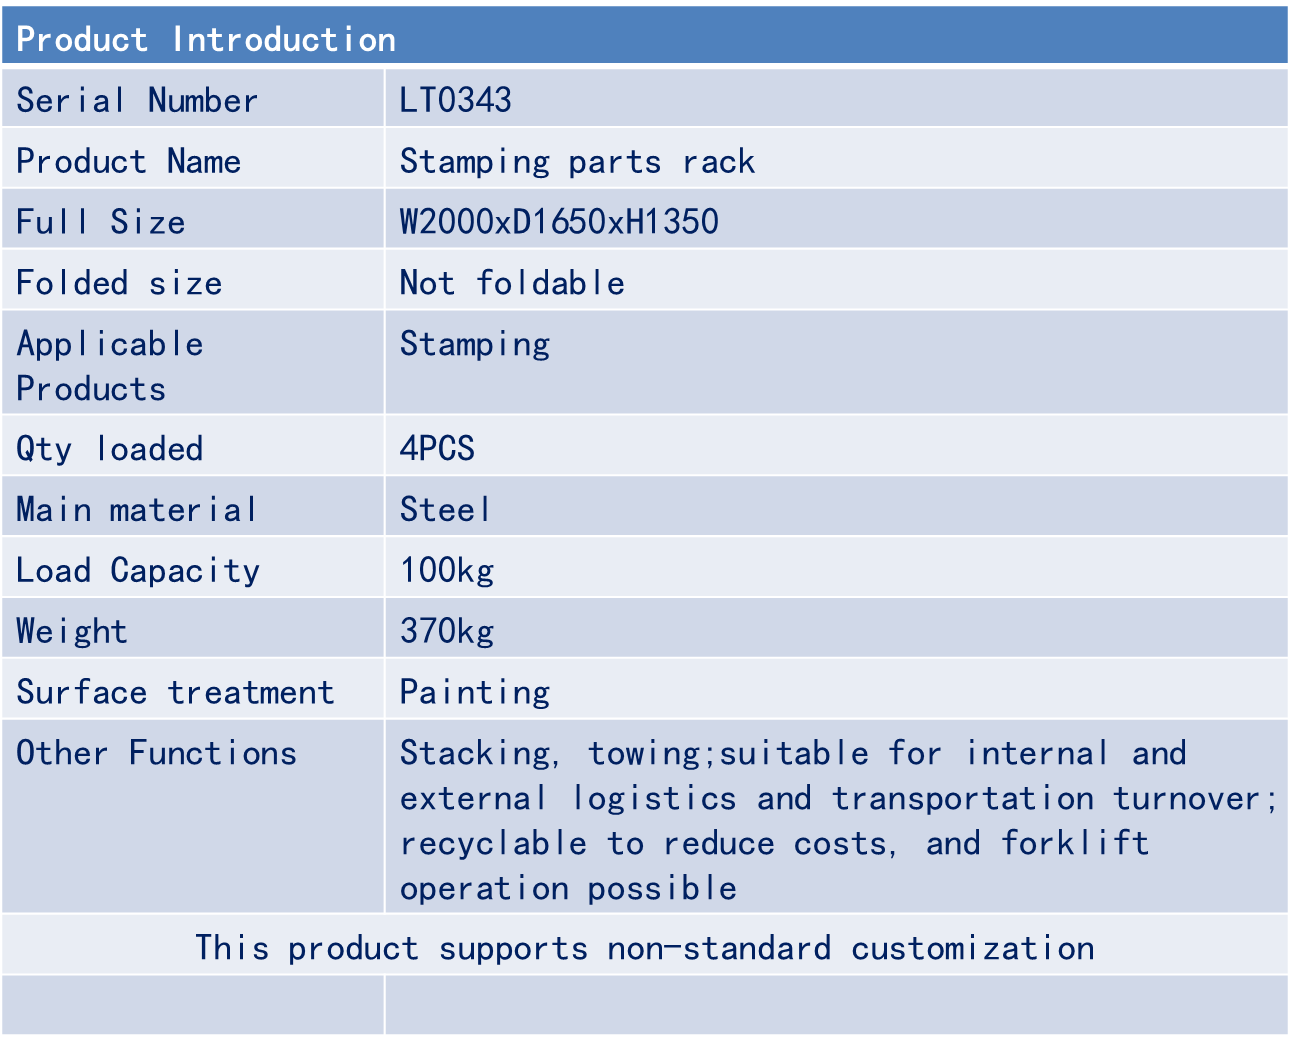Select the Full Size label cell
Screen dimensions: 1293x1038
[x=101, y=222]
